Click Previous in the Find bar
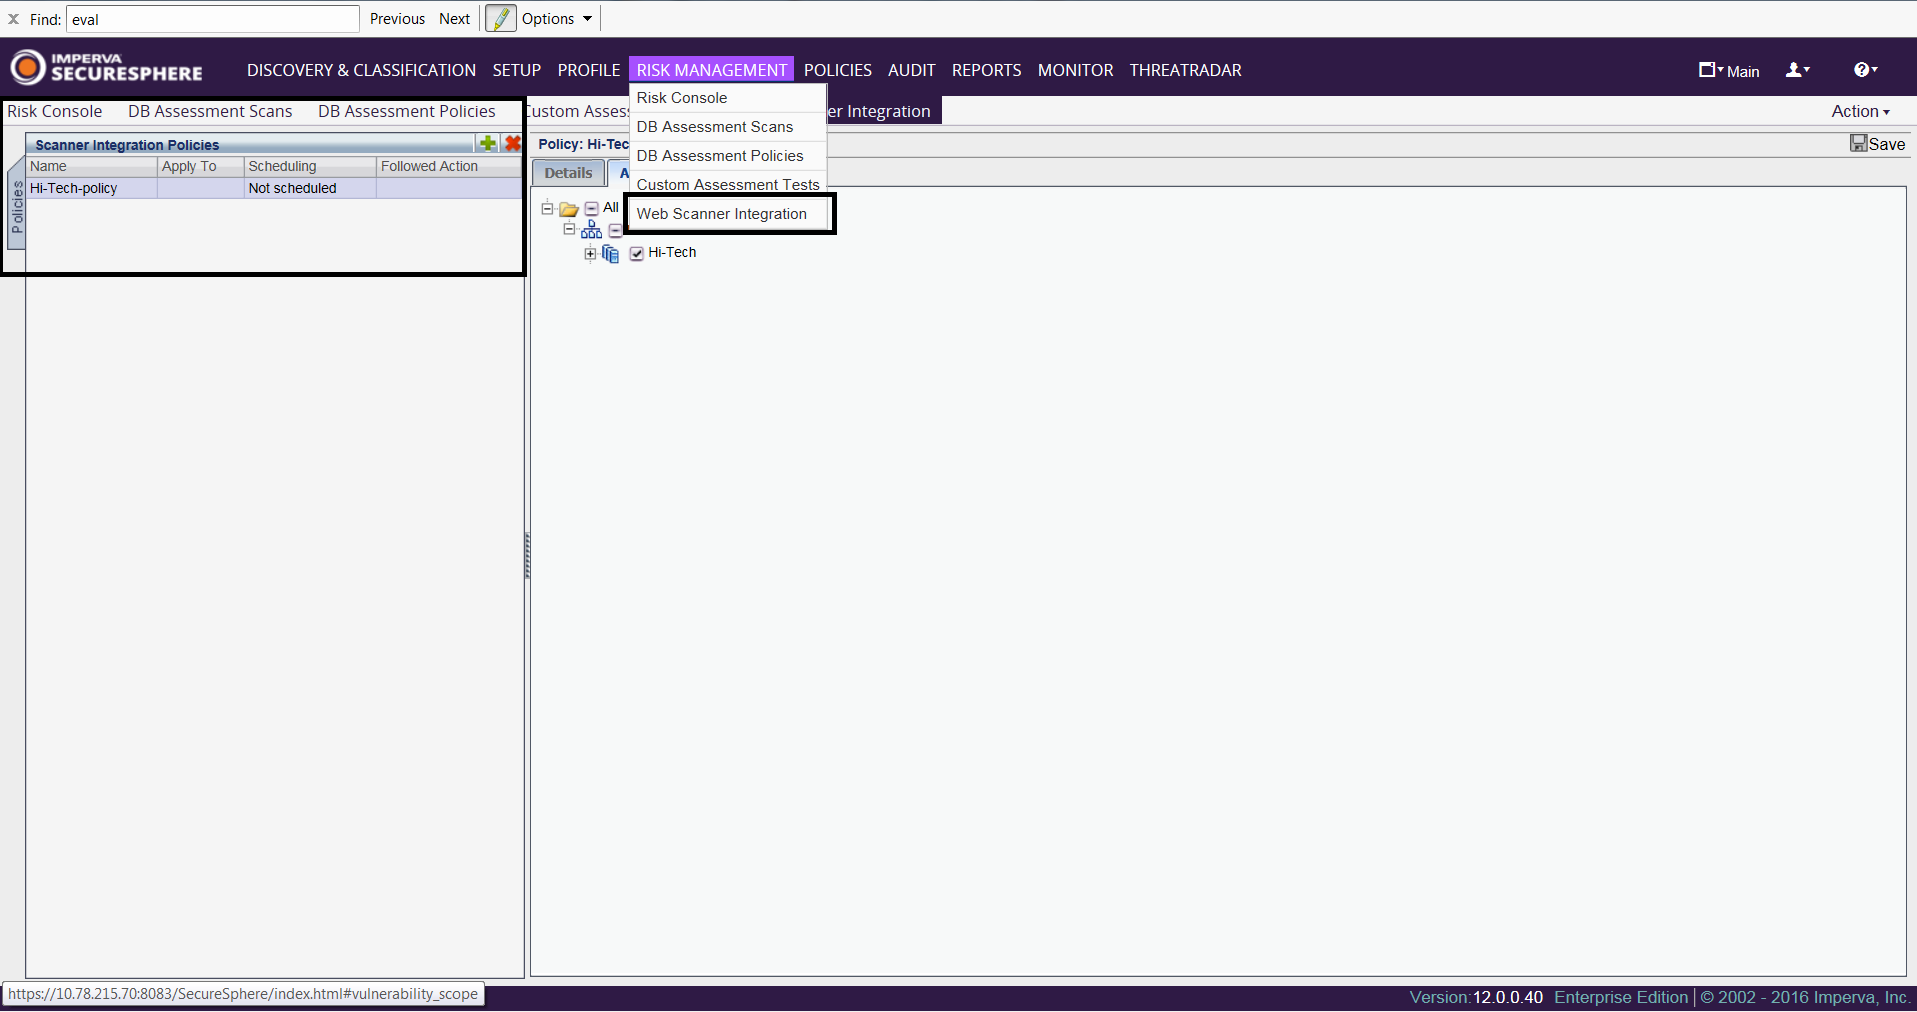Image resolution: width=1917 pixels, height=1012 pixels. pos(397,19)
